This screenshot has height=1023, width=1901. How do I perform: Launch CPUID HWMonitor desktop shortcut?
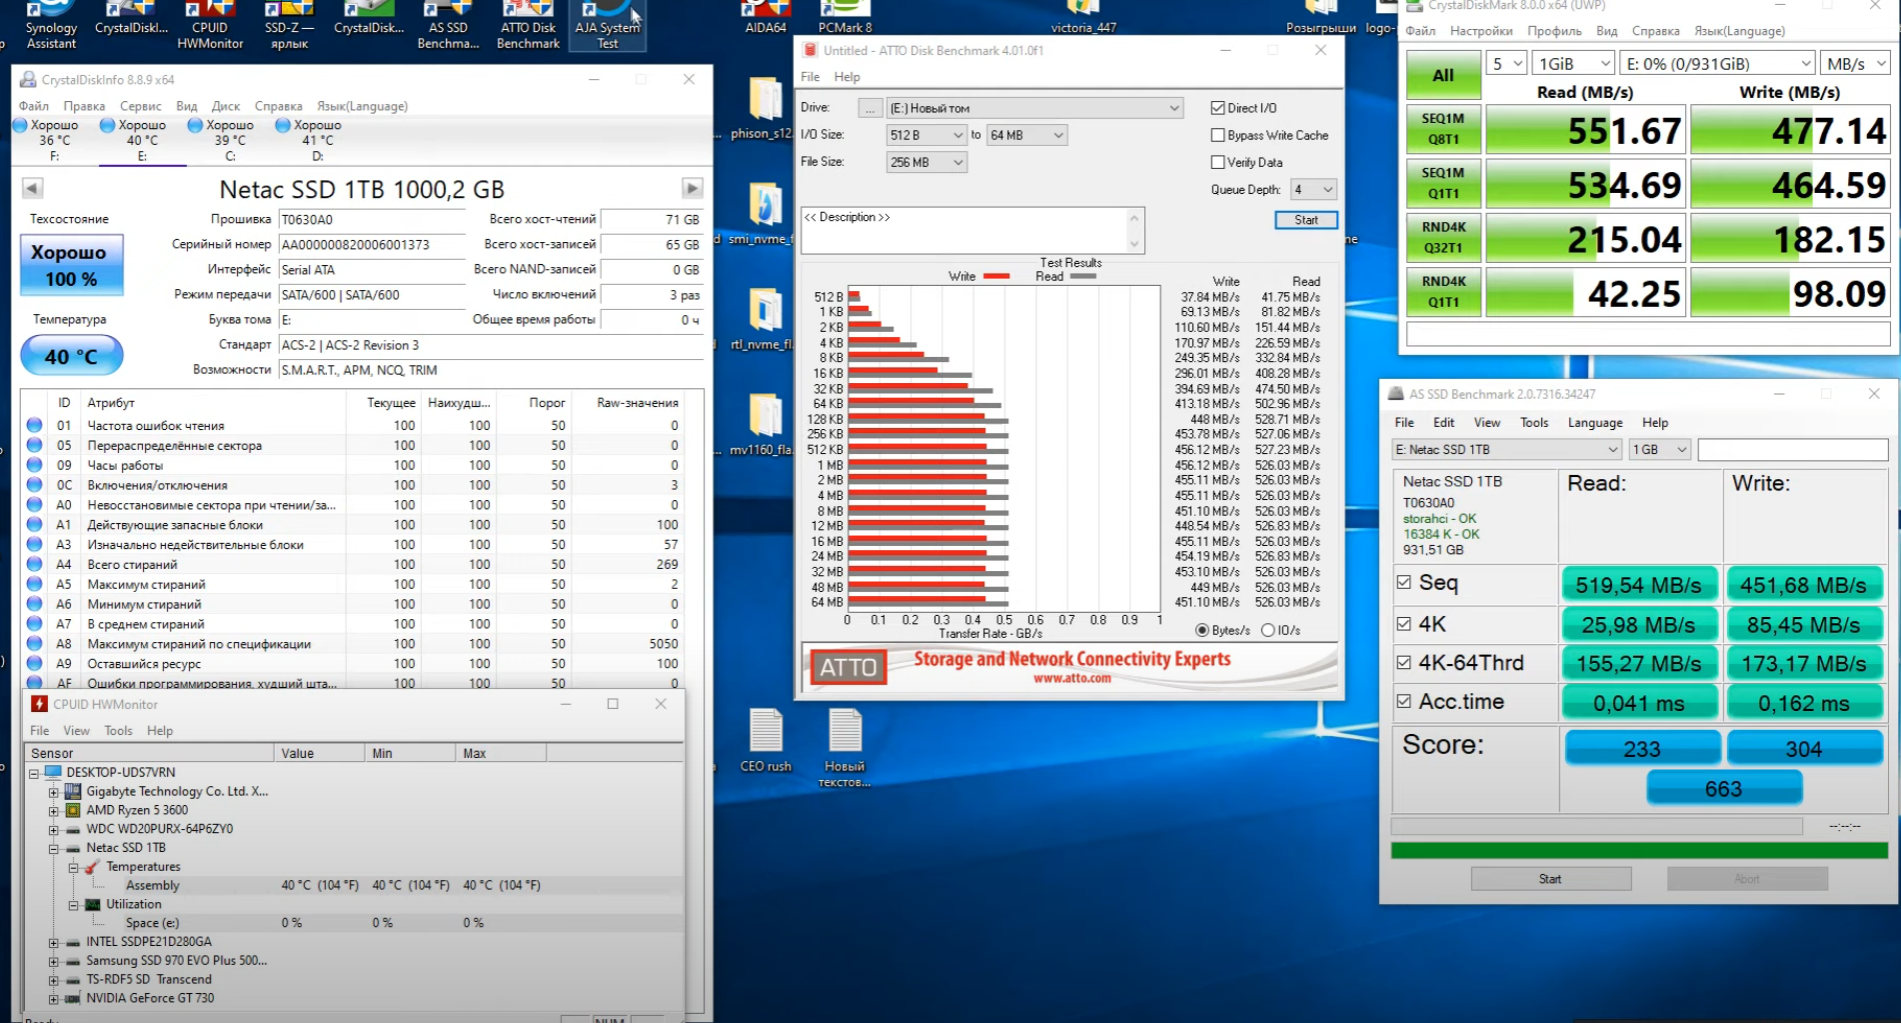[x=210, y=26]
